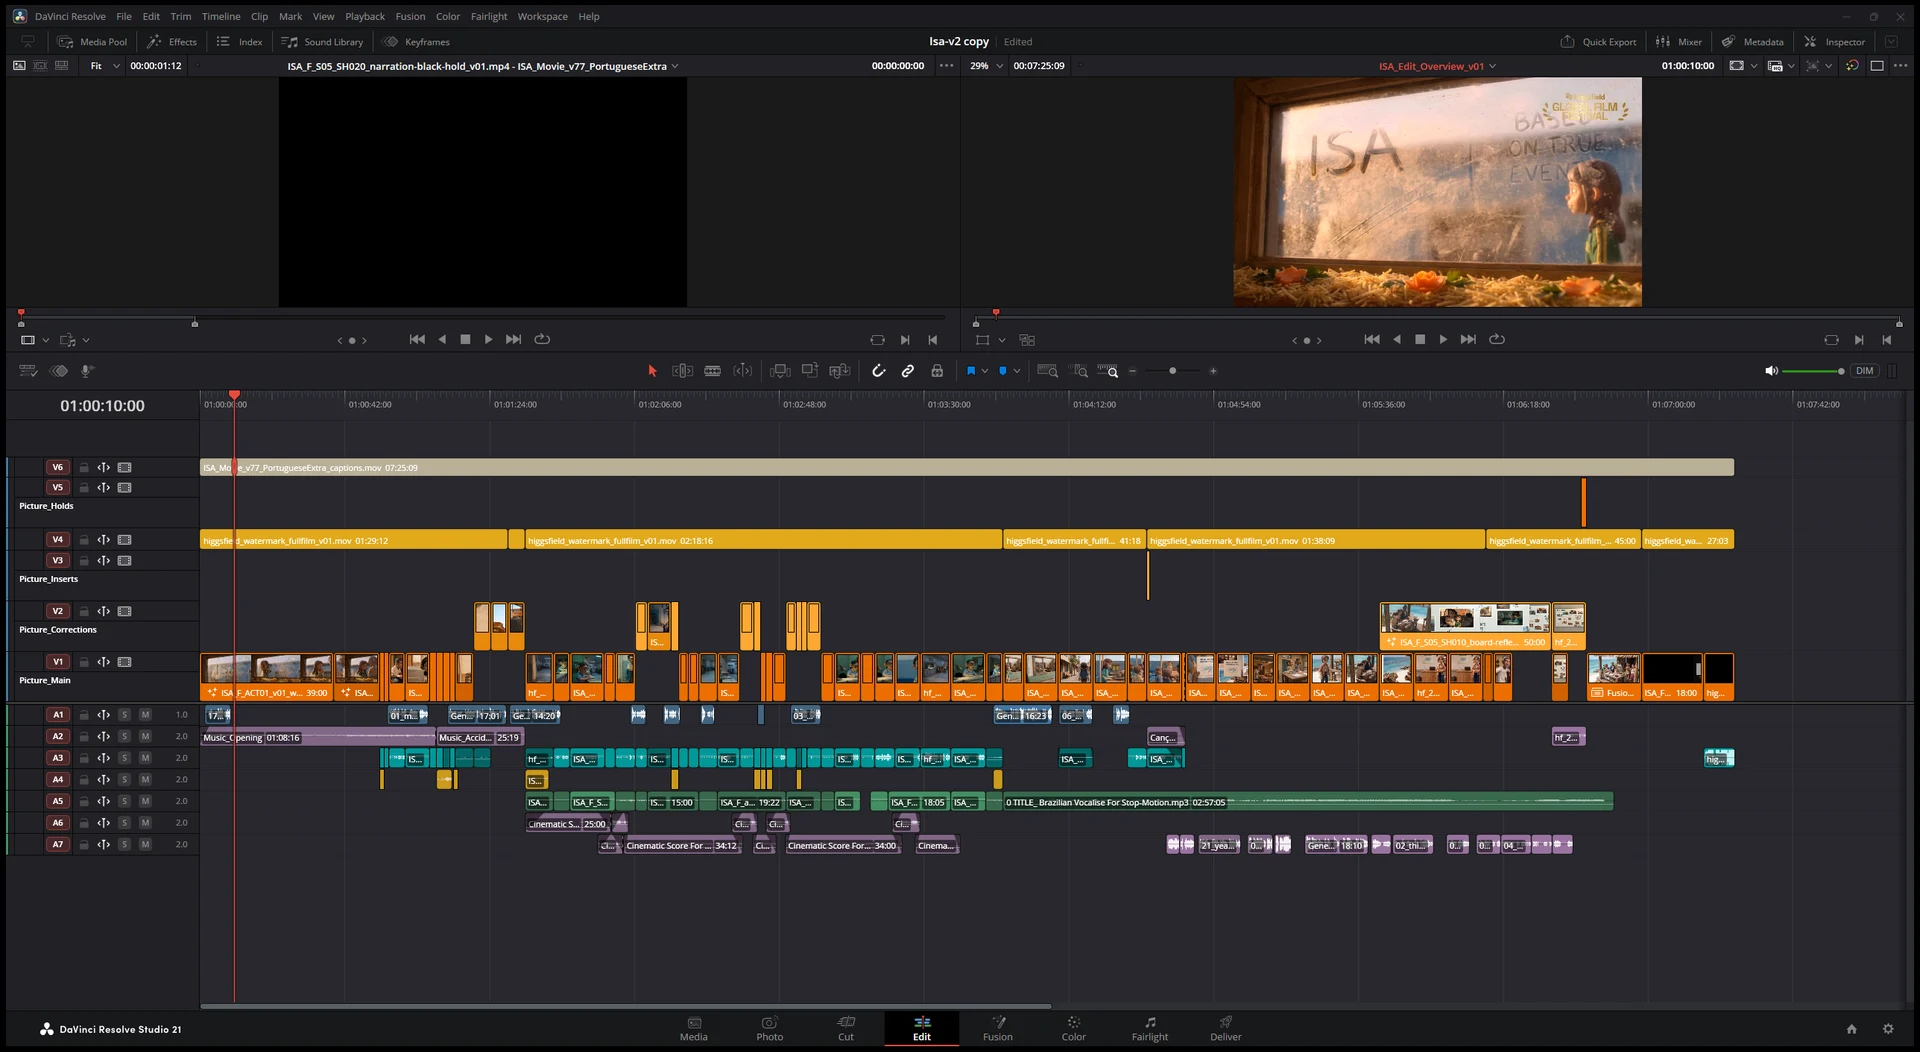This screenshot has width=1920, height=1052.
Task: Click the zoom in plus button
Action: click(x=1213, y=371)
